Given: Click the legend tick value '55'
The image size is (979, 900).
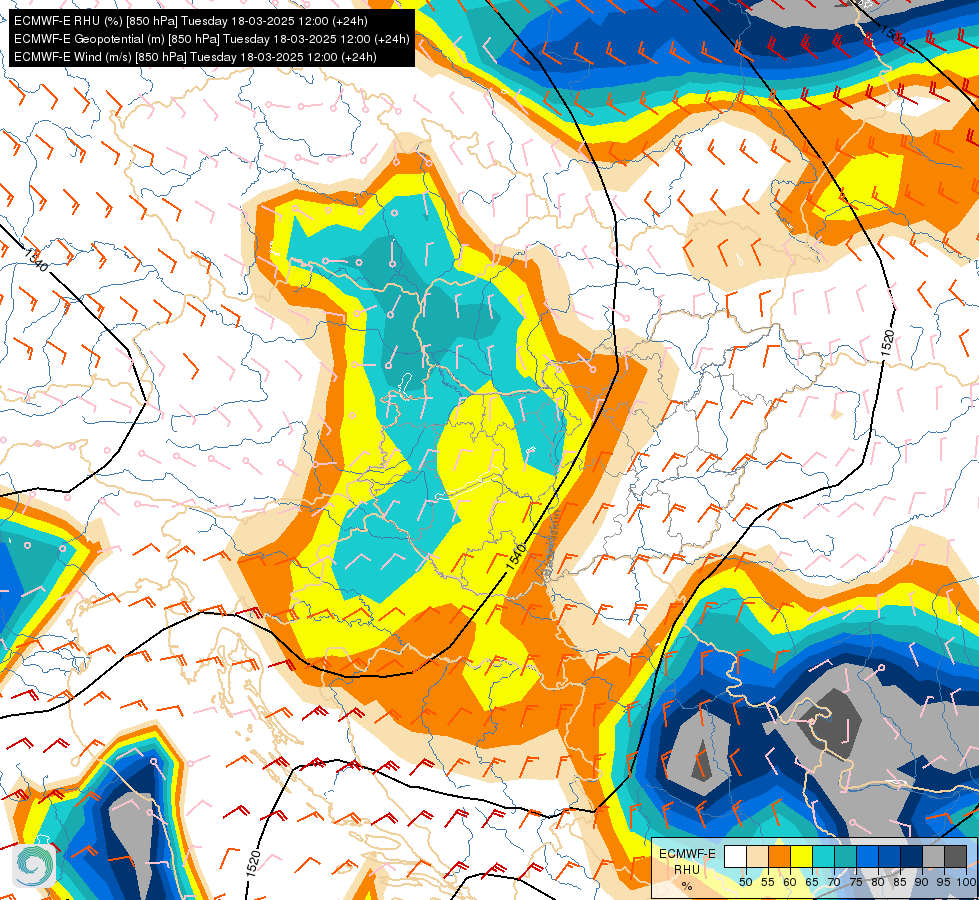Looking at the screenshot, I should tap(768, 882).
